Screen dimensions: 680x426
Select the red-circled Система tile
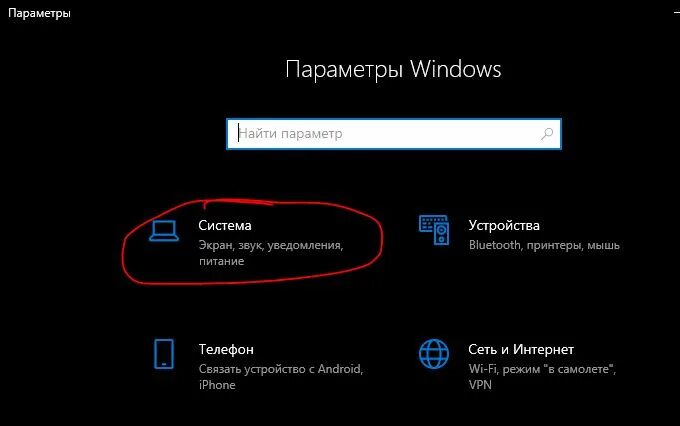(252, 242)
